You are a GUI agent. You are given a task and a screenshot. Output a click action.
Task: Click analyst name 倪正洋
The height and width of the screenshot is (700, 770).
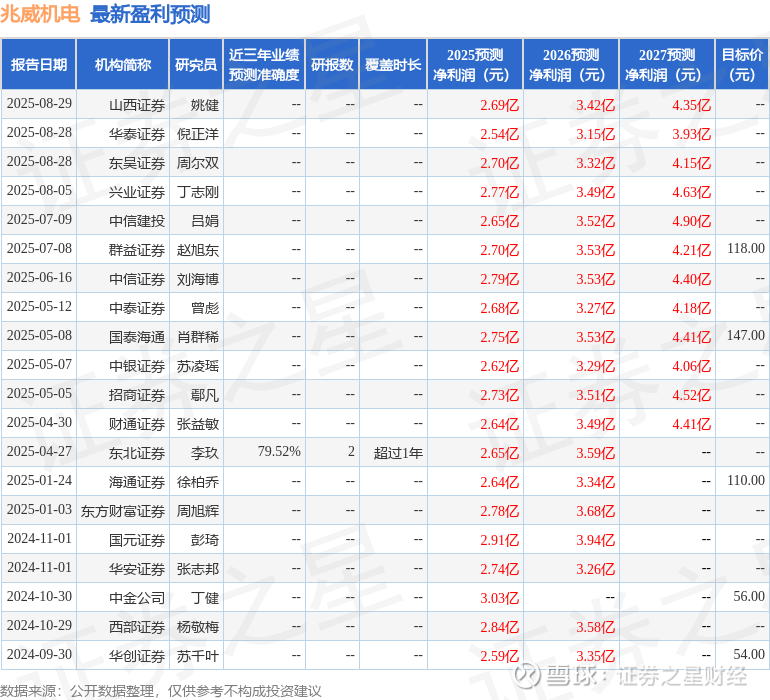point(197,134)
